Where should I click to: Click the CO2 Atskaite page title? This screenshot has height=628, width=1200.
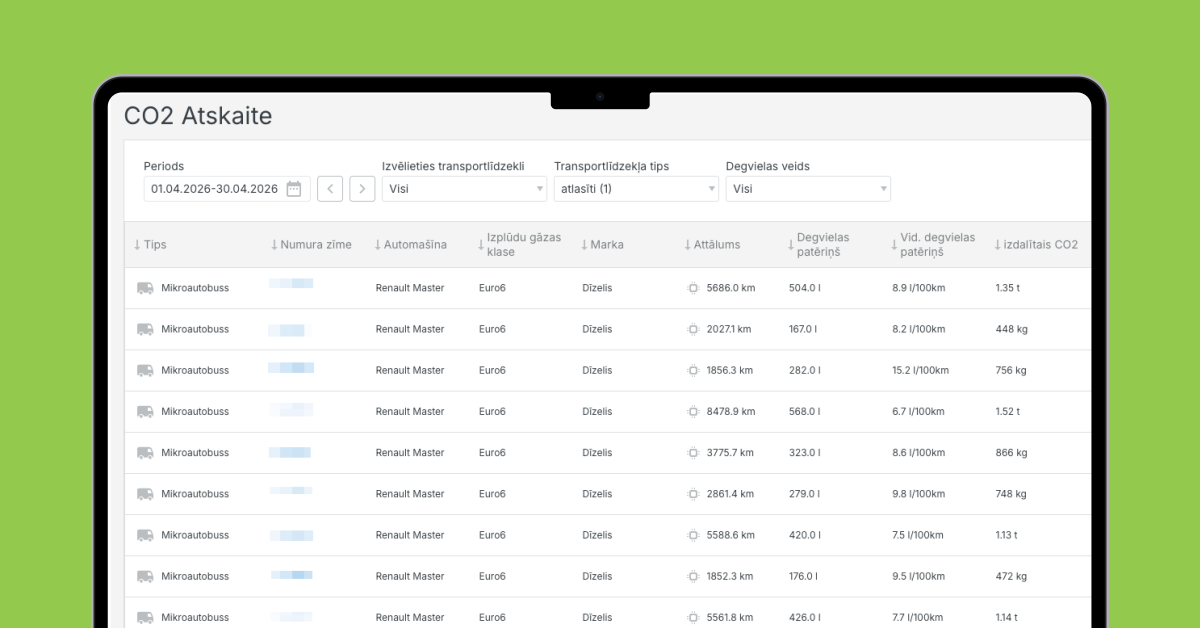pyautogui.click(x=198, y=116)
